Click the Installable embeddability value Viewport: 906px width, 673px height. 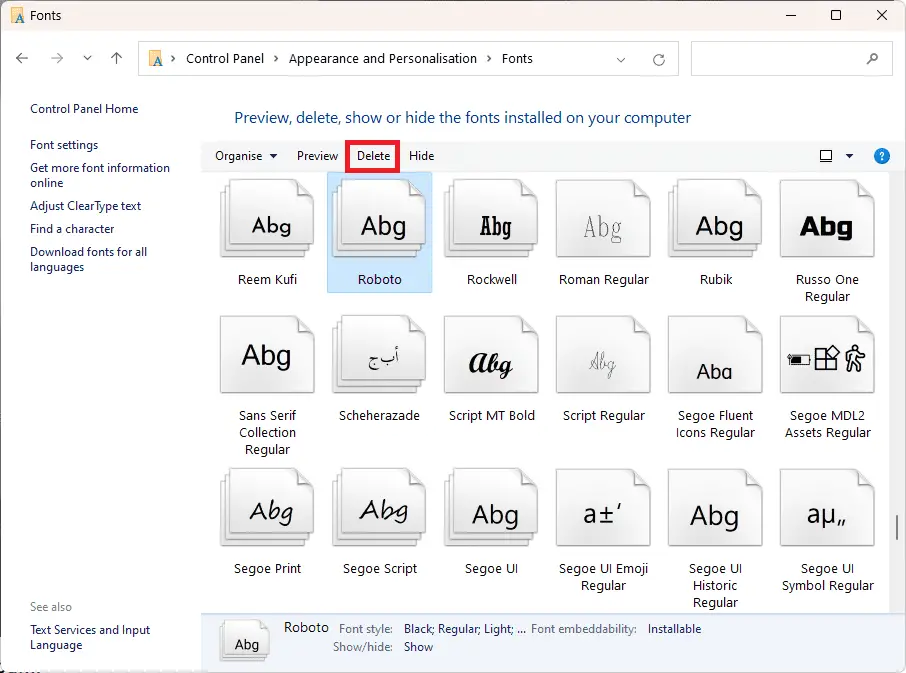pos(674,629)
